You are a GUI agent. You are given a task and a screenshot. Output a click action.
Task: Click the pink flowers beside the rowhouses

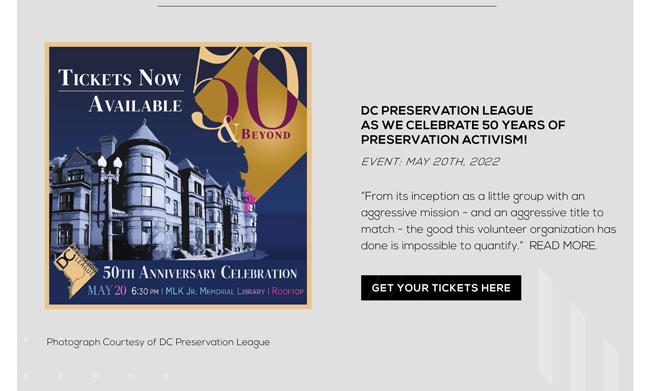[x=250, y=201]
